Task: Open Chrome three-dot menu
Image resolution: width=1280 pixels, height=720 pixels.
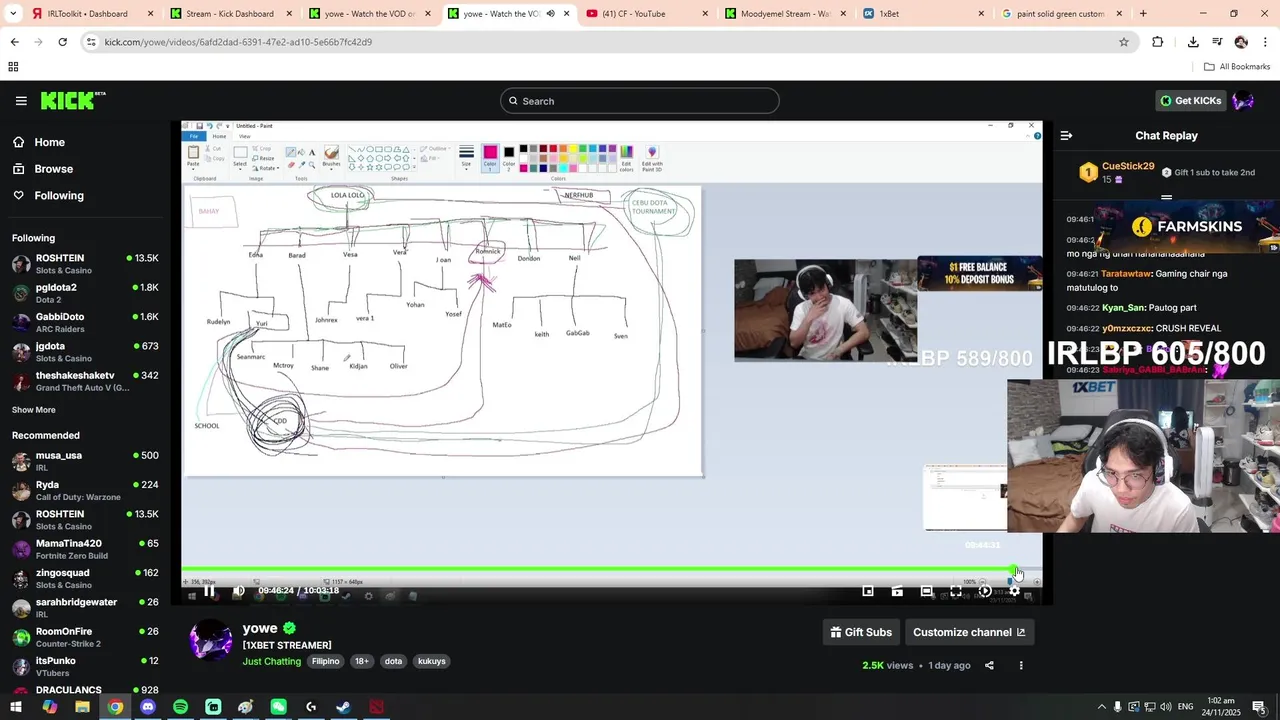Action: coord(1264,42)
